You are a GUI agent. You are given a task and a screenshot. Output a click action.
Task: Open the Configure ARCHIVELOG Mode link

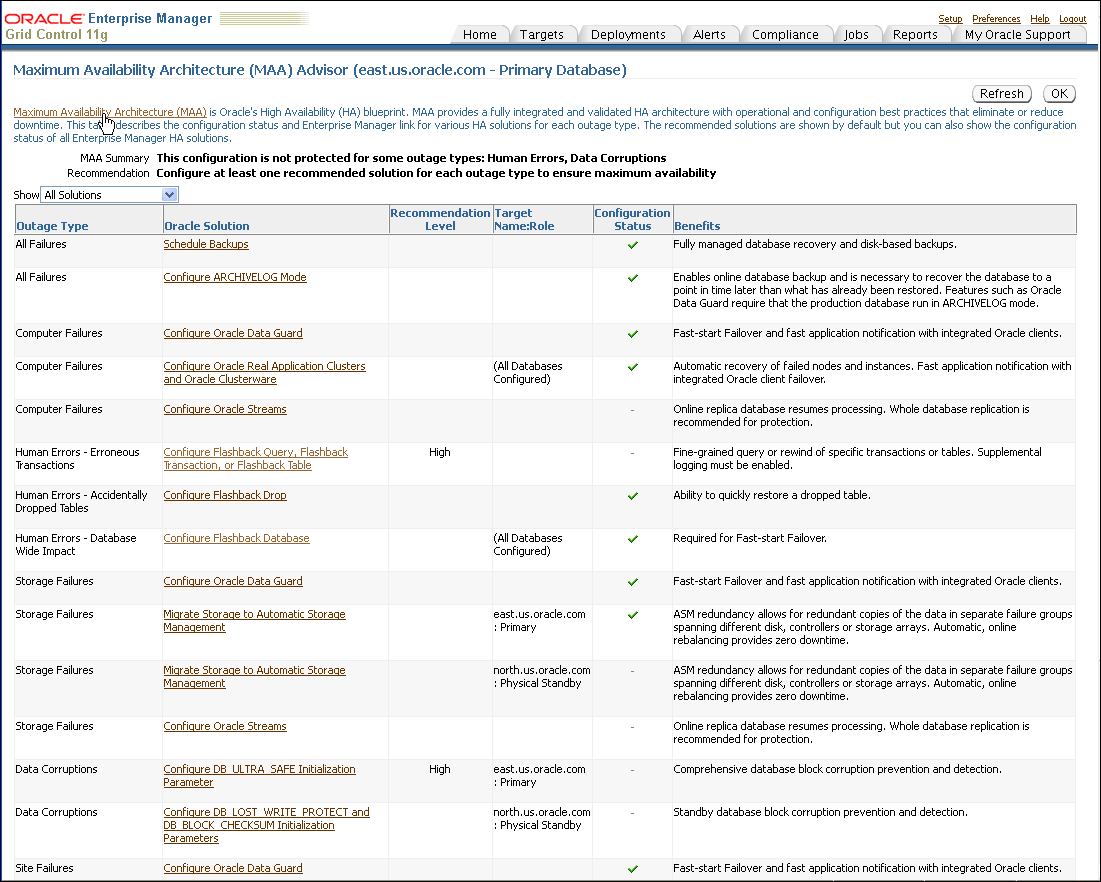click(x=235, y=278)
